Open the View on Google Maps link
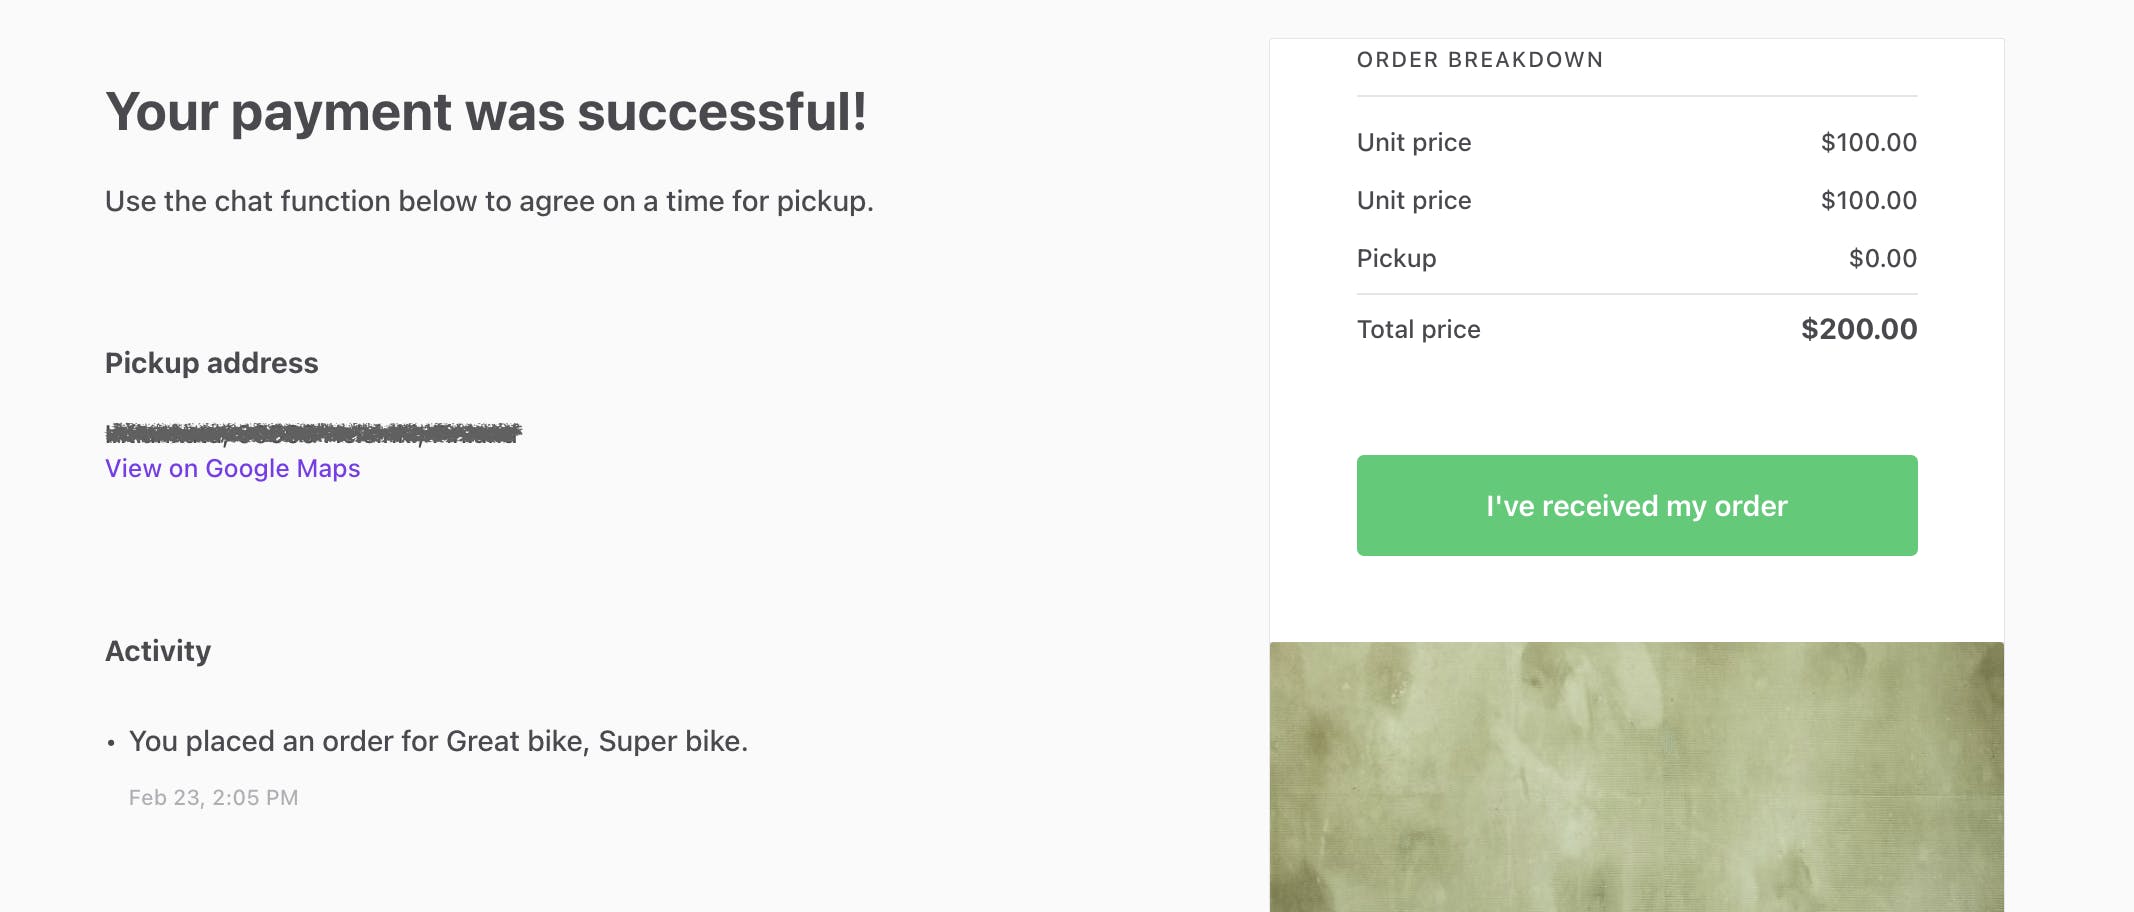The height and width of the screenshot is (912, 2134). click(x=232, y=468)
